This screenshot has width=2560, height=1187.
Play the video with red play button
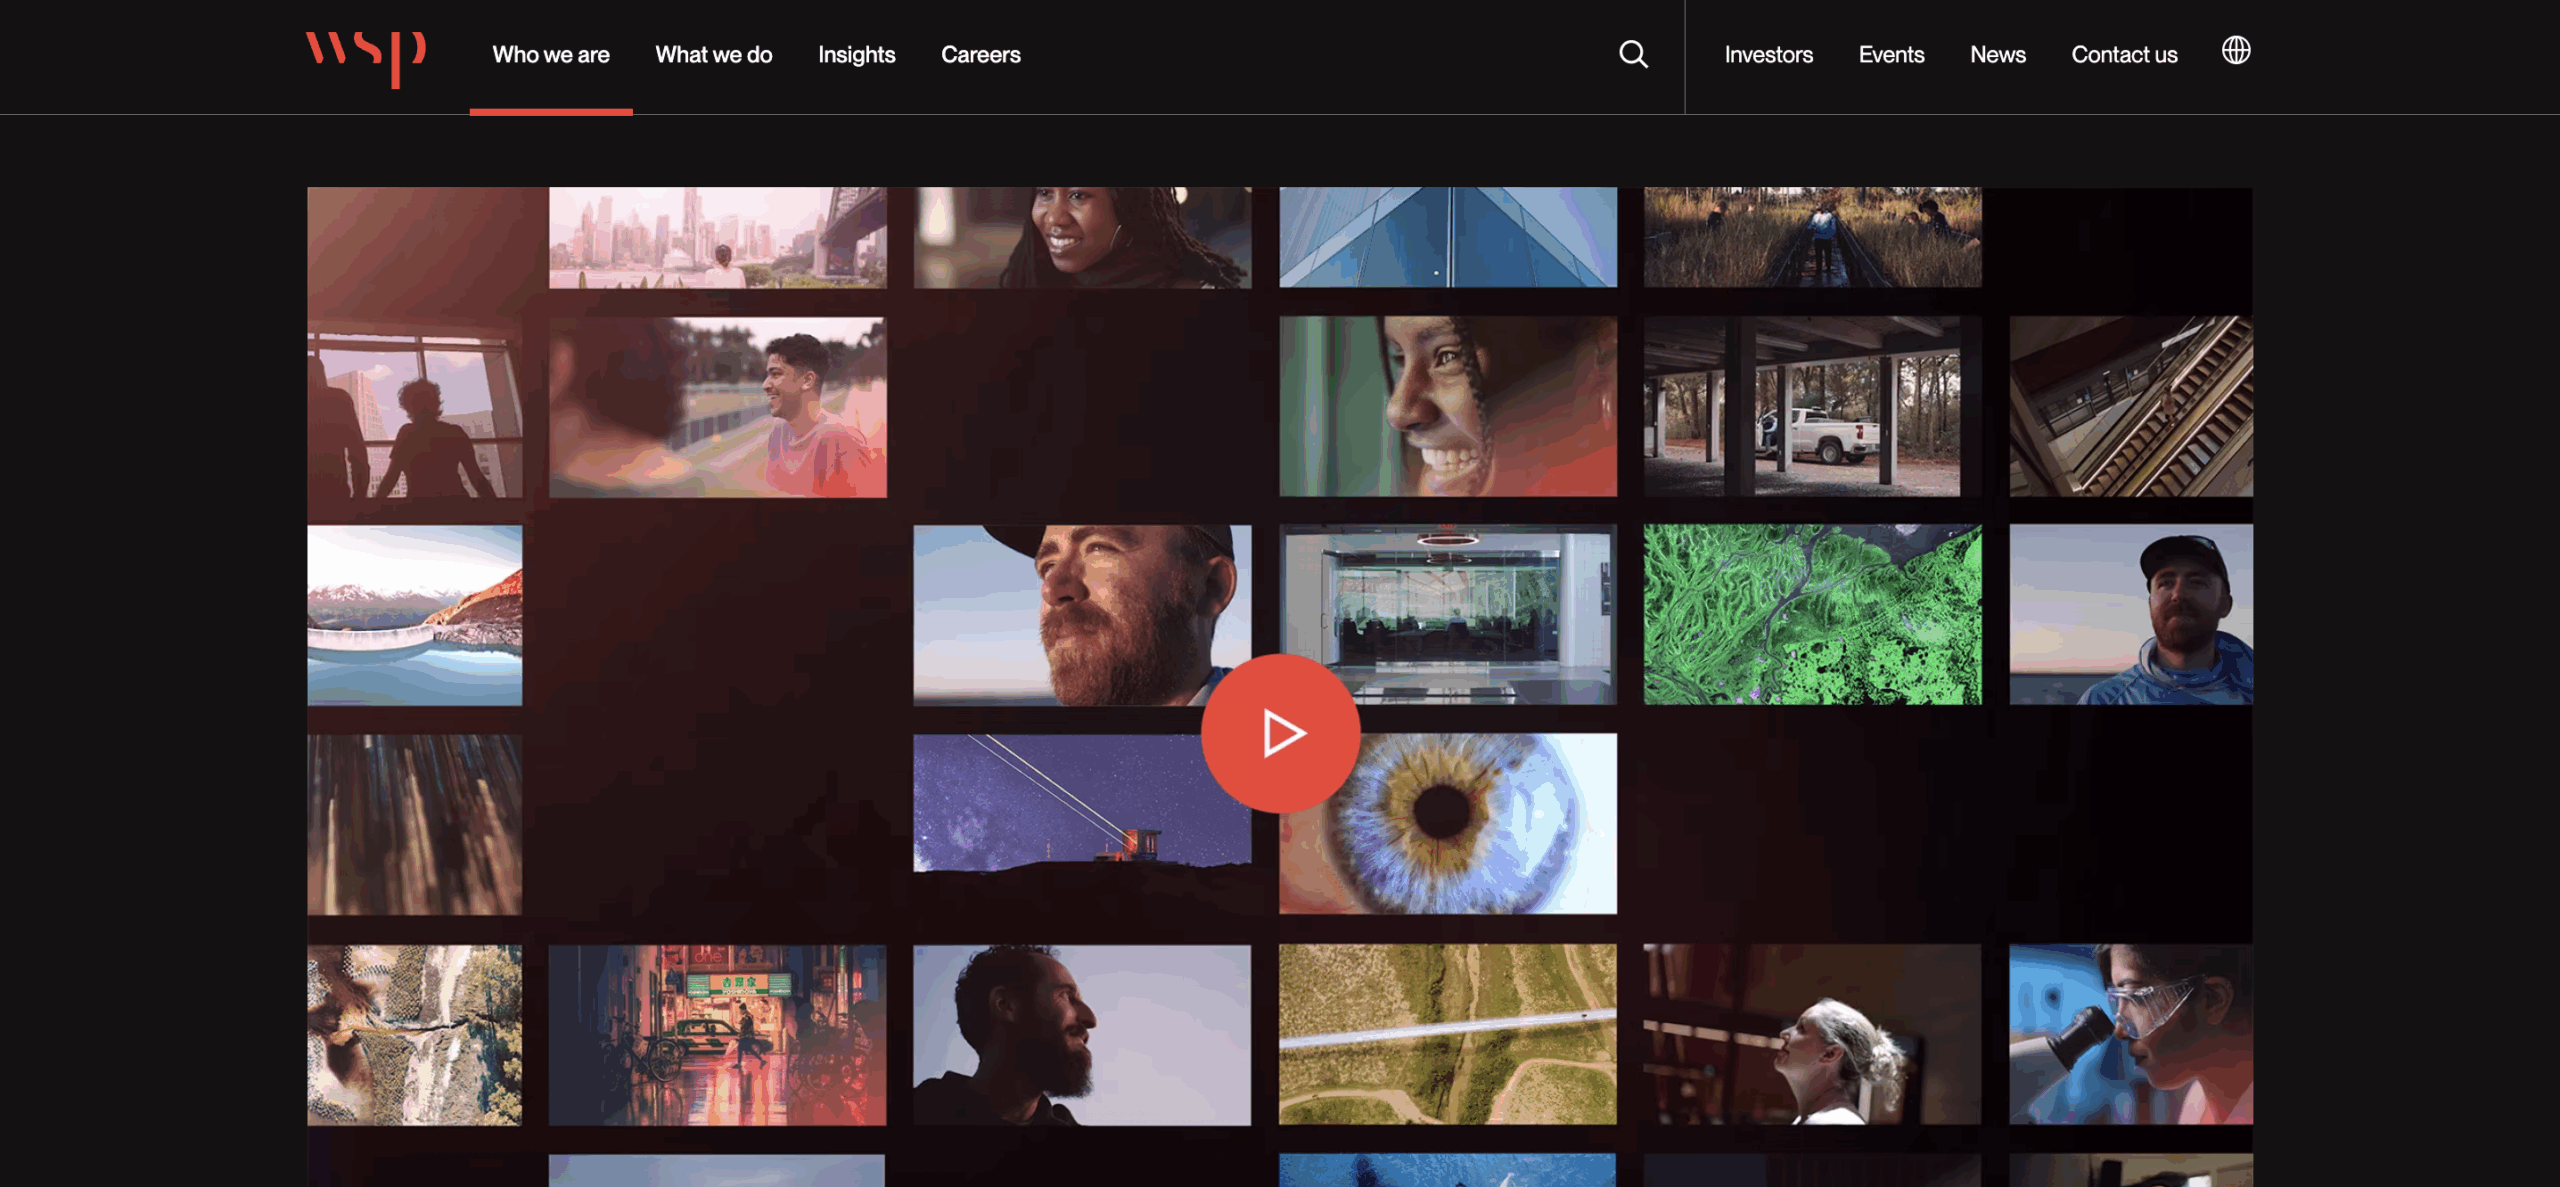click(x=1280, y=733)
